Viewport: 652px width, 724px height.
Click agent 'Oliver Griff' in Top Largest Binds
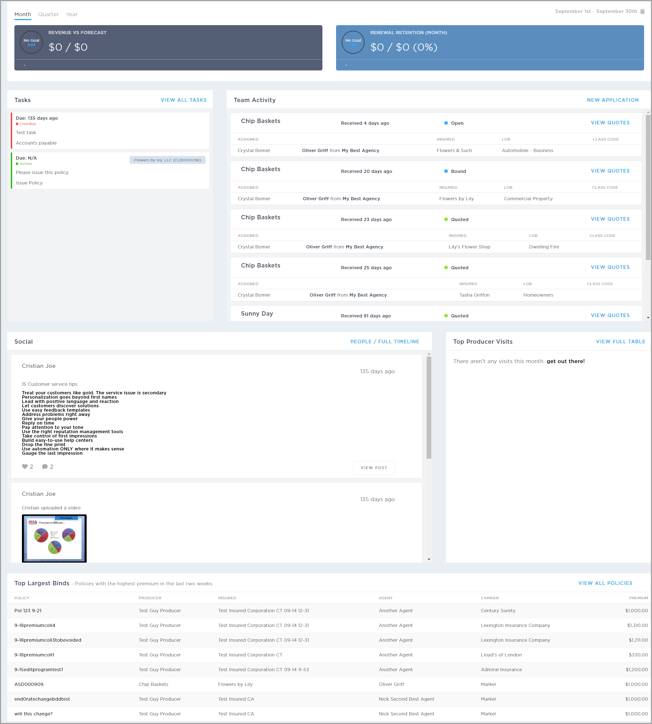[x=392, y=684]
